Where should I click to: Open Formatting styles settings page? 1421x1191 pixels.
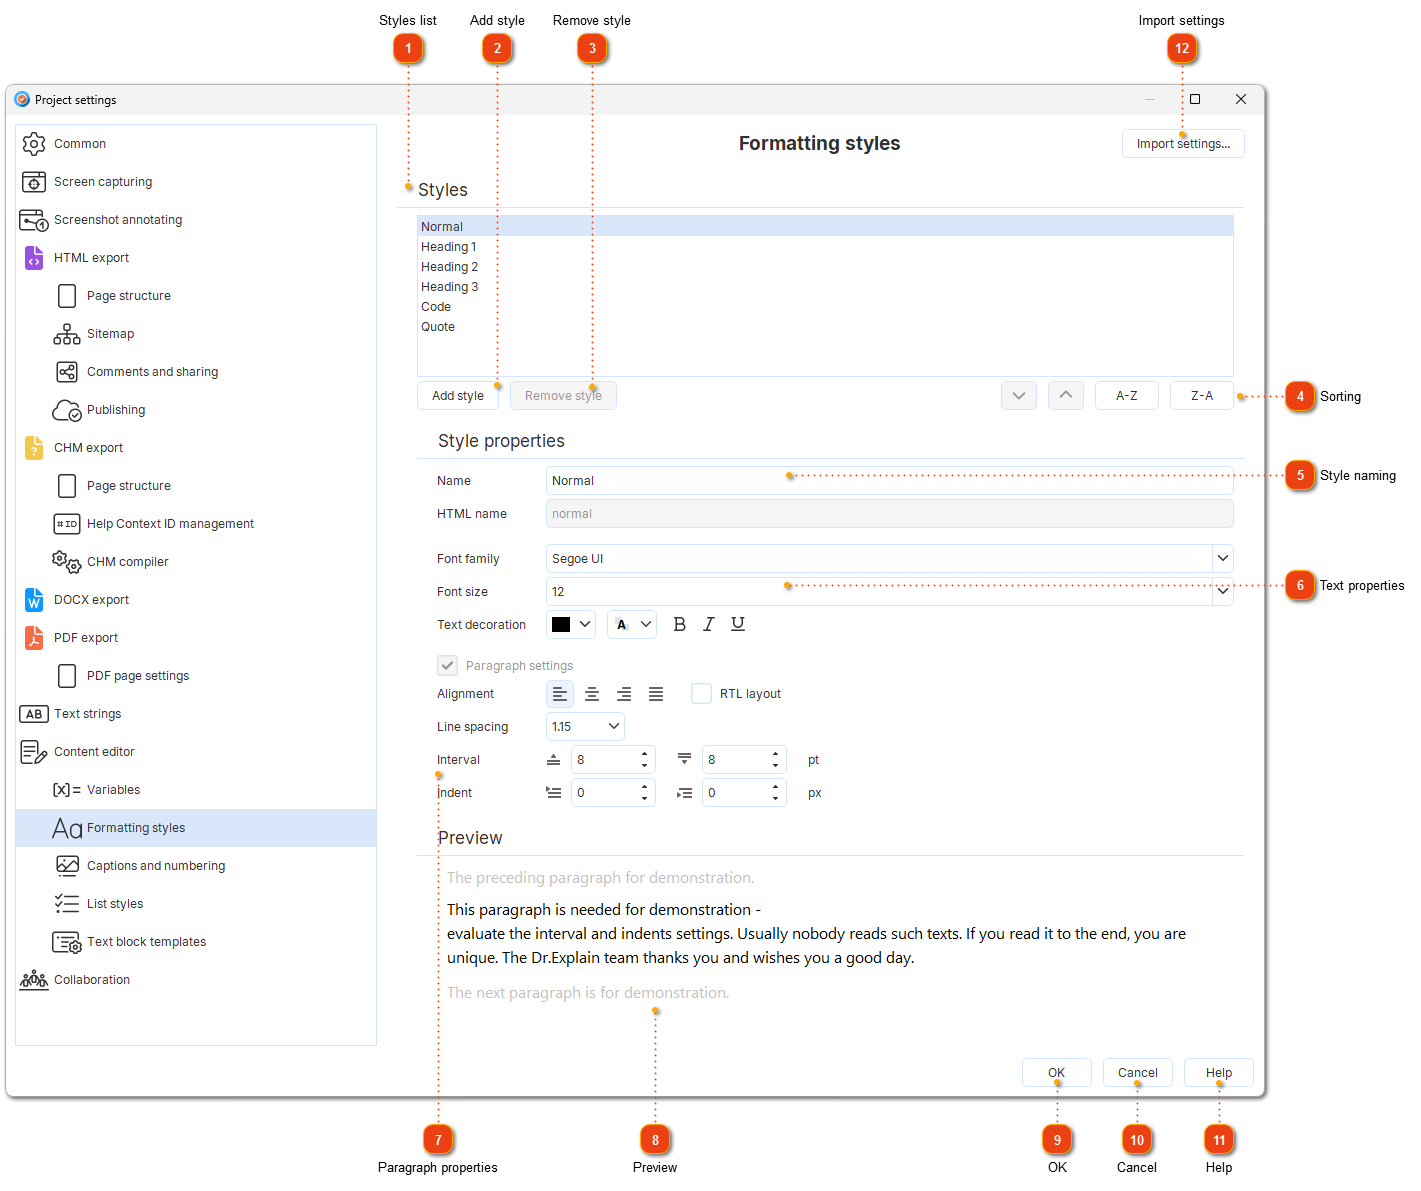(196, 828)
